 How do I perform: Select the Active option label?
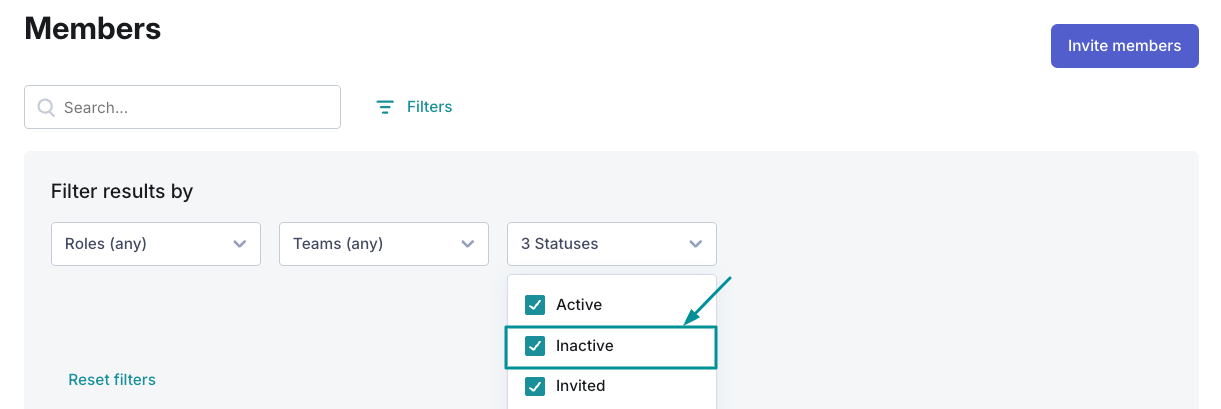pyautogui.click(x=579, y=305)
